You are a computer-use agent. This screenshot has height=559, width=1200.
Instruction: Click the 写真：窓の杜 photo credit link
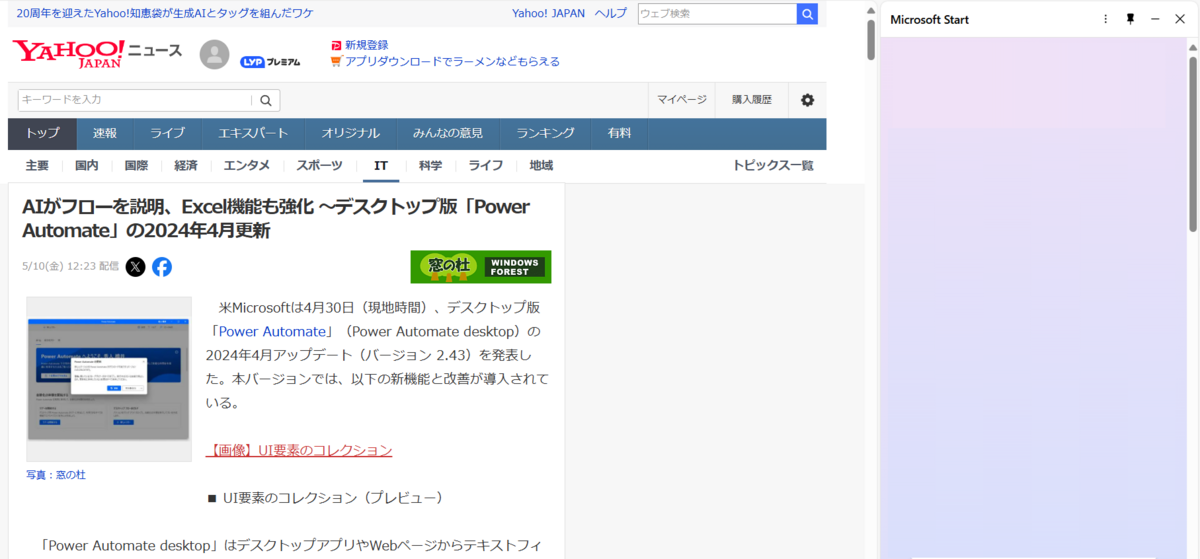56,475
